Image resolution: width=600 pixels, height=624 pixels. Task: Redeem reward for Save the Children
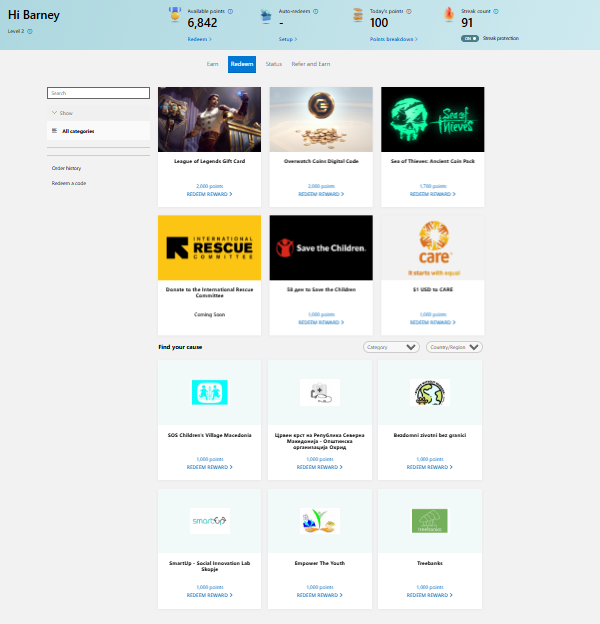coord(321,322)
